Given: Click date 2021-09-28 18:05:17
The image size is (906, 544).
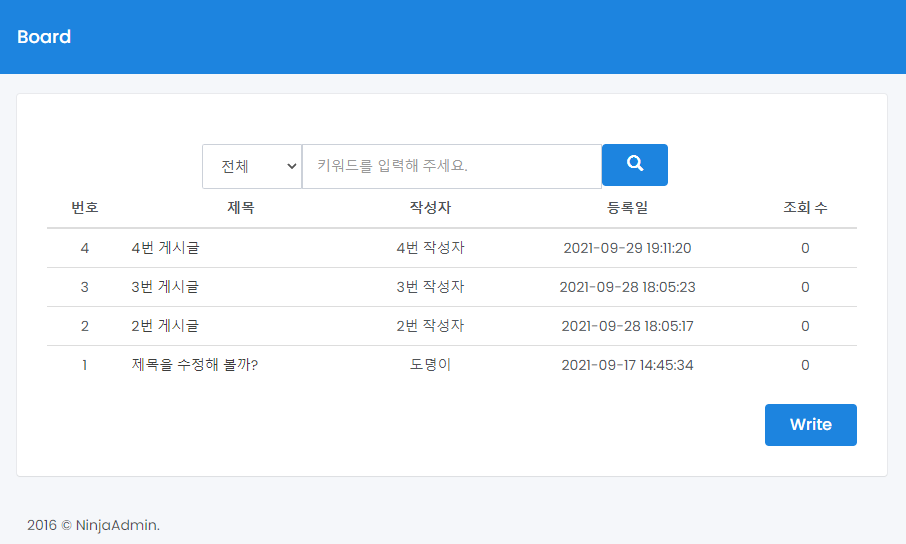Looking at the screenshot, I should click(x=627, y=326).
